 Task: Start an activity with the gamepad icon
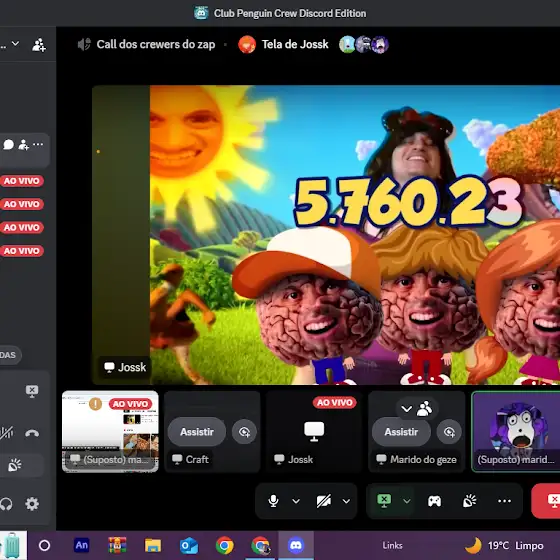coord(434,501)
